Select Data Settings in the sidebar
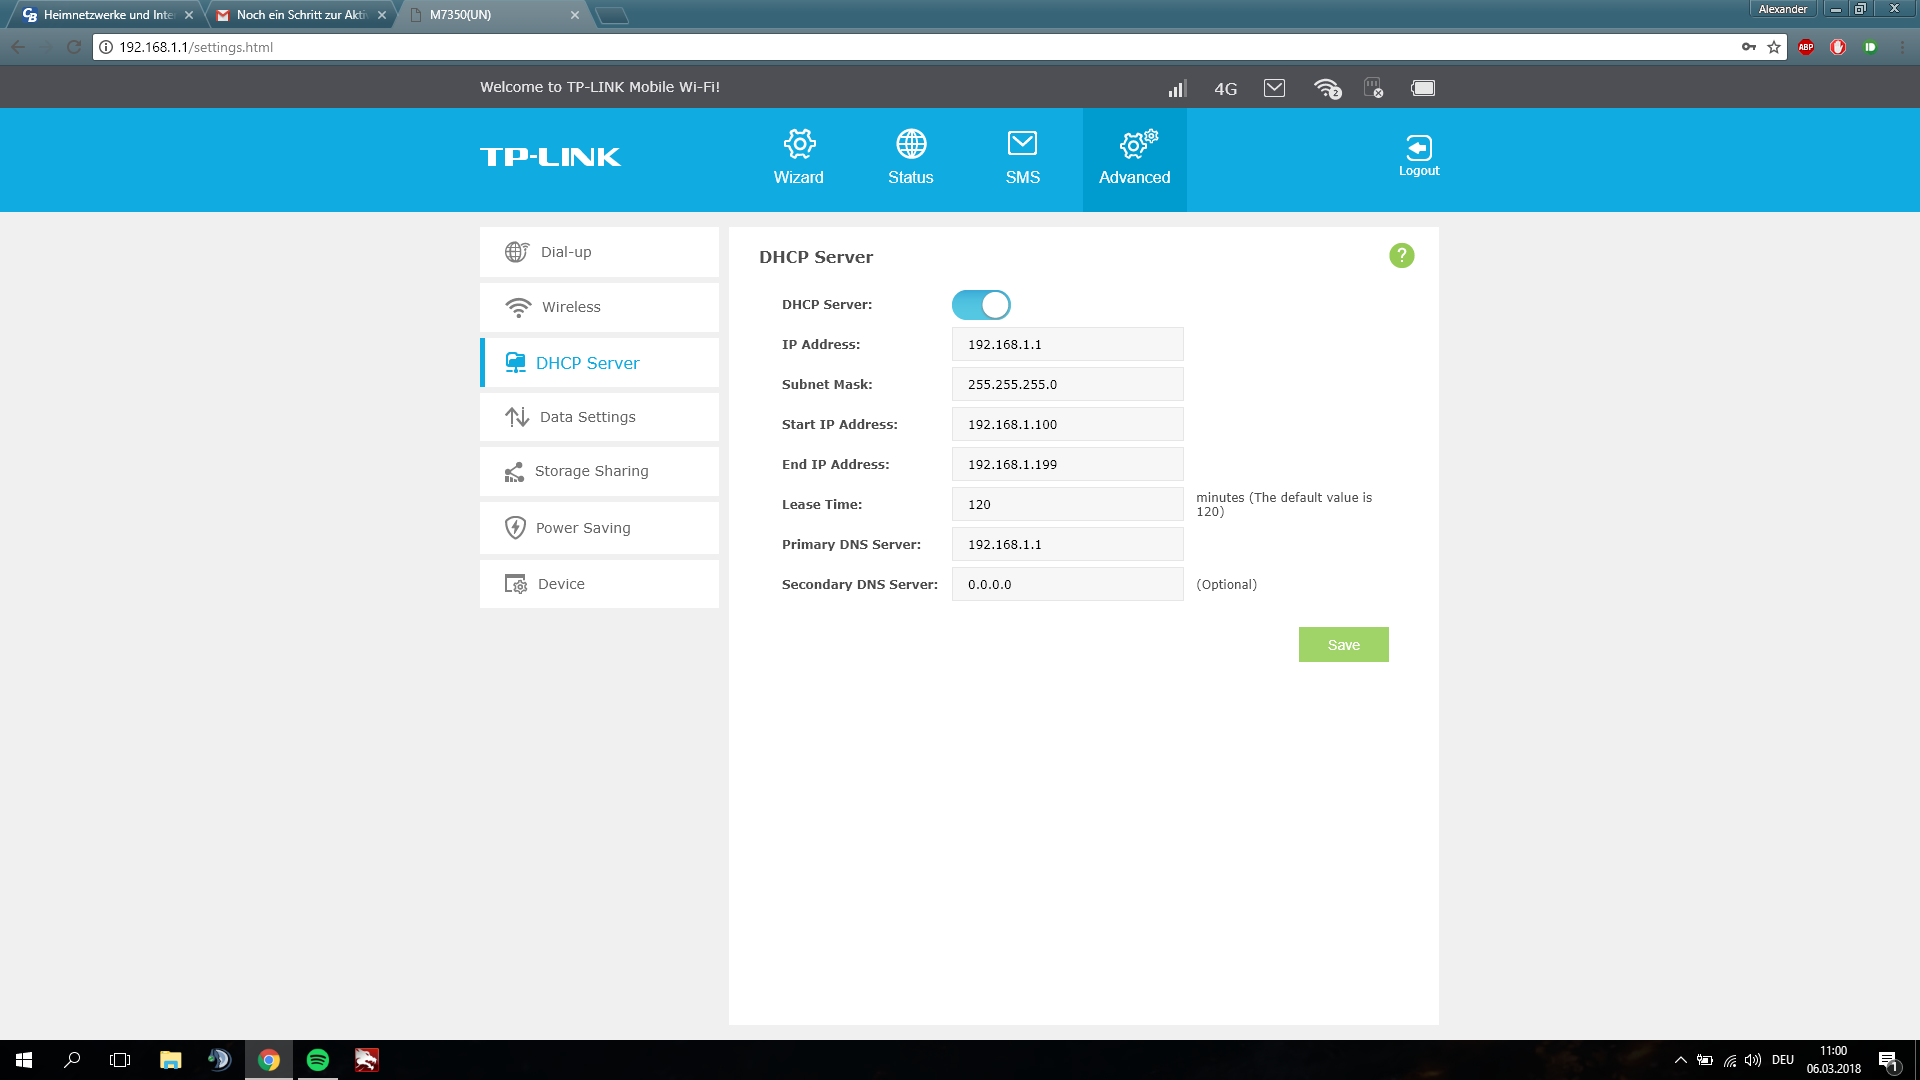1920x1080 pixels. point(599,417)
